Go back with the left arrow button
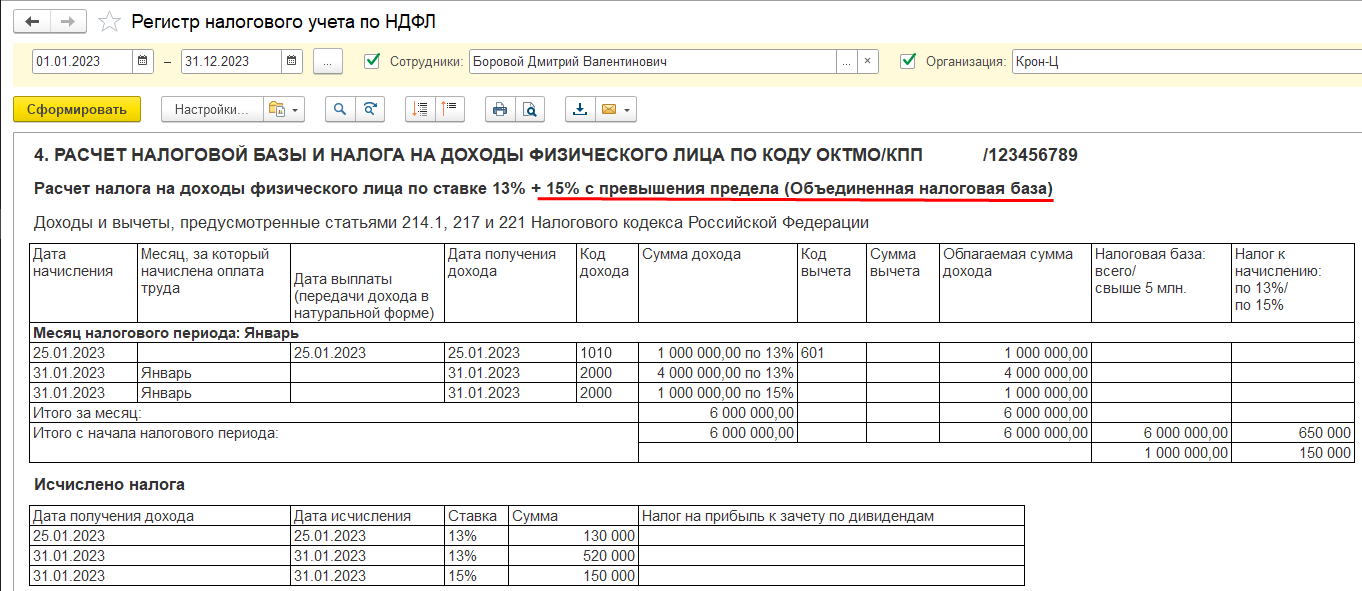1362x591 pixels. click(31, 22)
